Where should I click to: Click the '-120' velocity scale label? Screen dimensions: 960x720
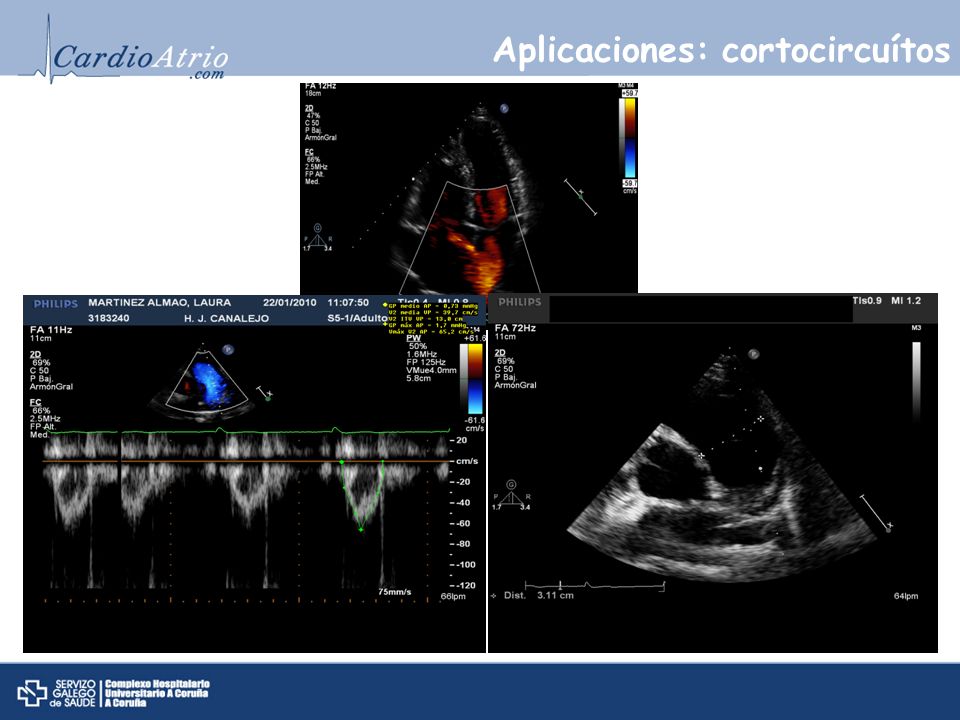[466, 585]
